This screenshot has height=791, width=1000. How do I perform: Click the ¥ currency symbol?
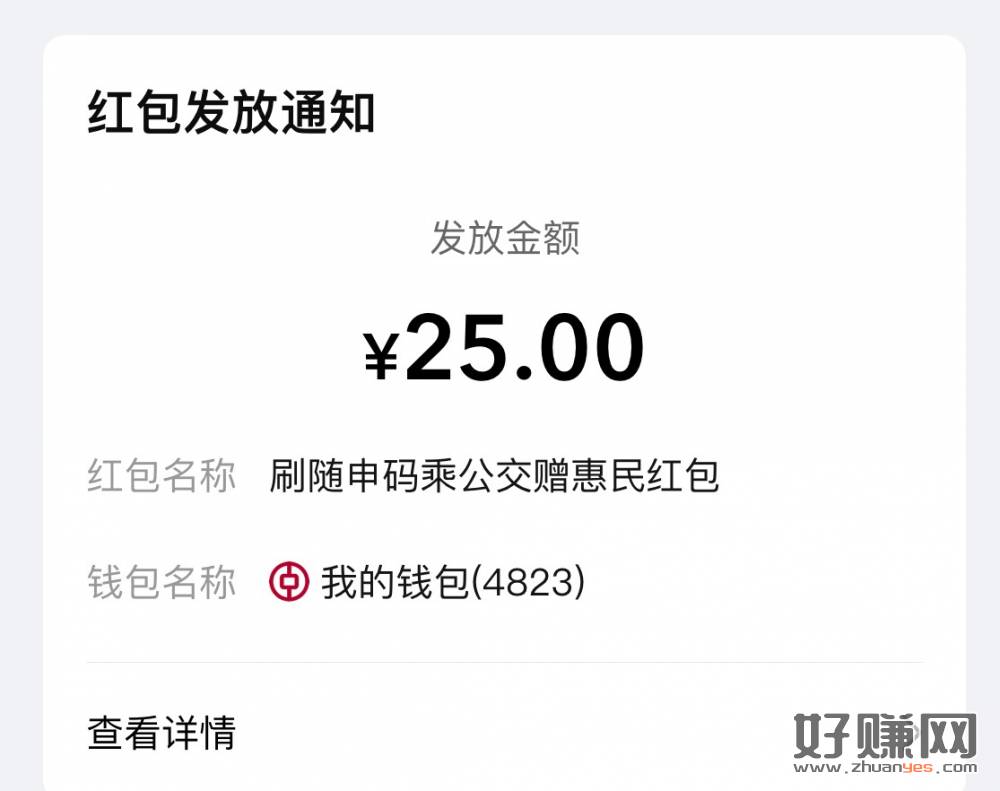[381, 355]
